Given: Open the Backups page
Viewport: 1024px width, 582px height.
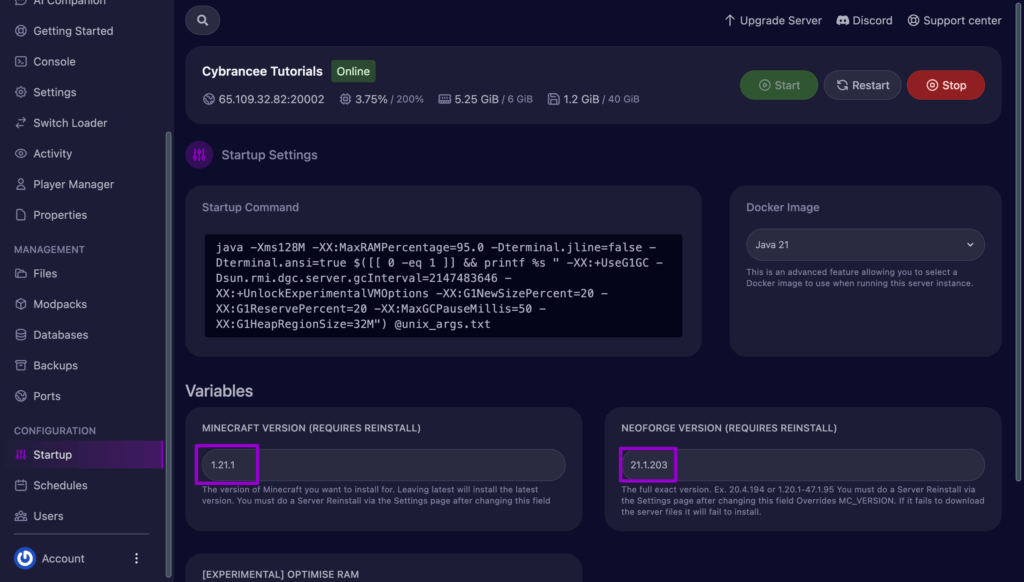Looking at the screenshot, I should click(x=56, y=365).
